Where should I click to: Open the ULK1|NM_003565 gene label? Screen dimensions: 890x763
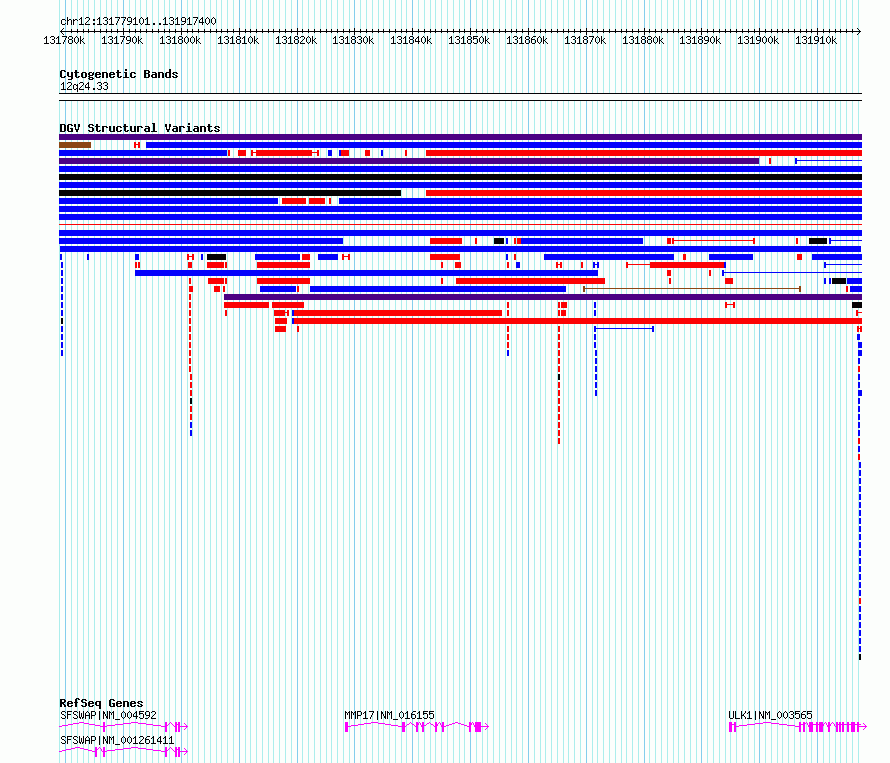coord(770,715)
